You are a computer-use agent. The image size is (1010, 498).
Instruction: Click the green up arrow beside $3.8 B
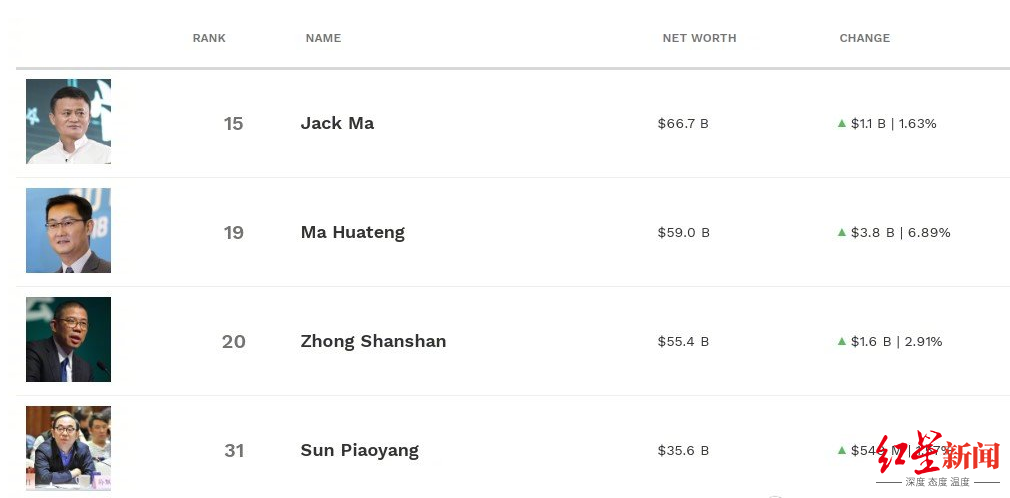[842, 232]
